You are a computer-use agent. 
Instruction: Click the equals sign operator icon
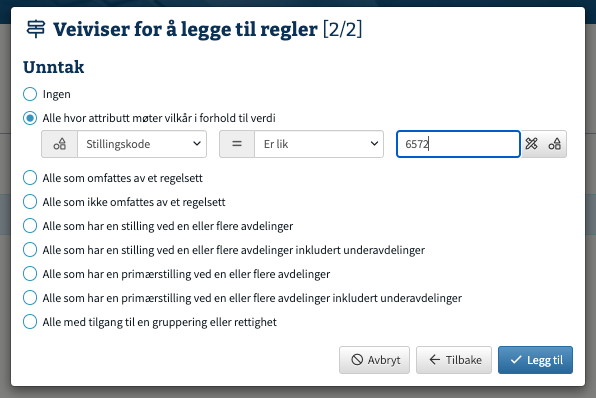237,144
